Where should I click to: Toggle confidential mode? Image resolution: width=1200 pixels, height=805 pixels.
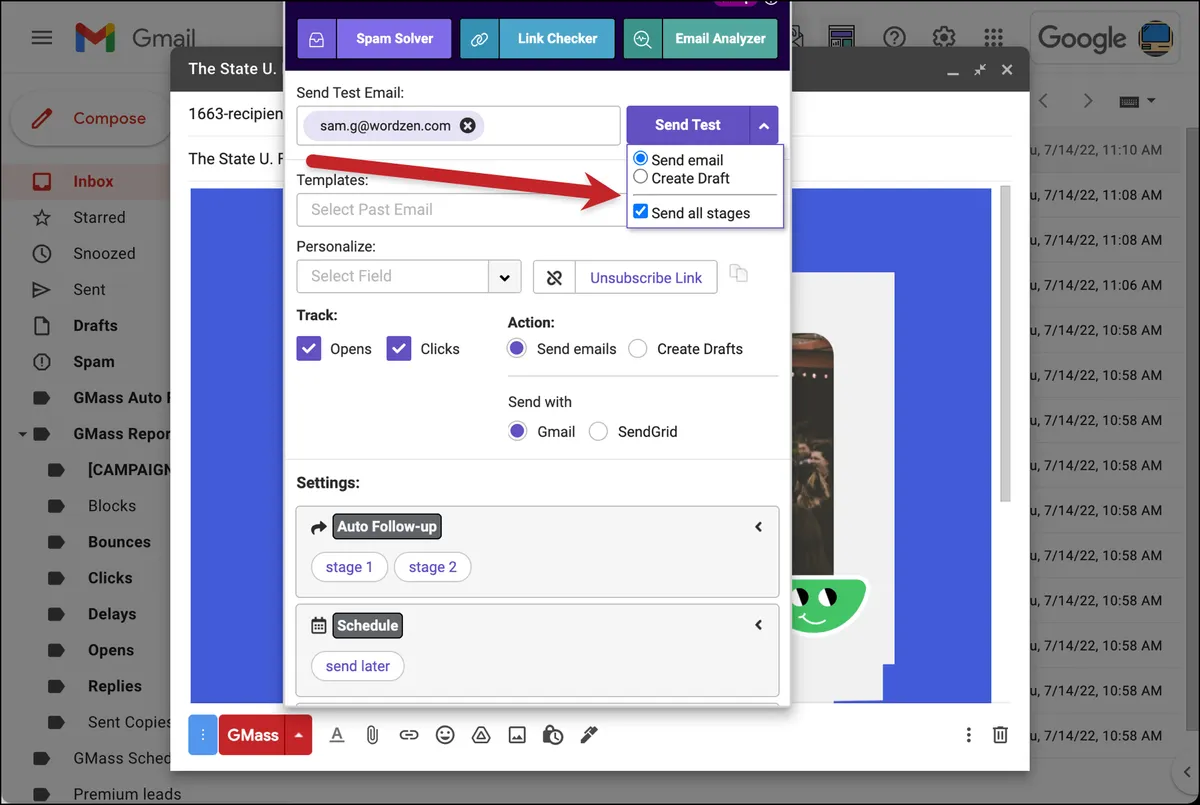[553, 735]
